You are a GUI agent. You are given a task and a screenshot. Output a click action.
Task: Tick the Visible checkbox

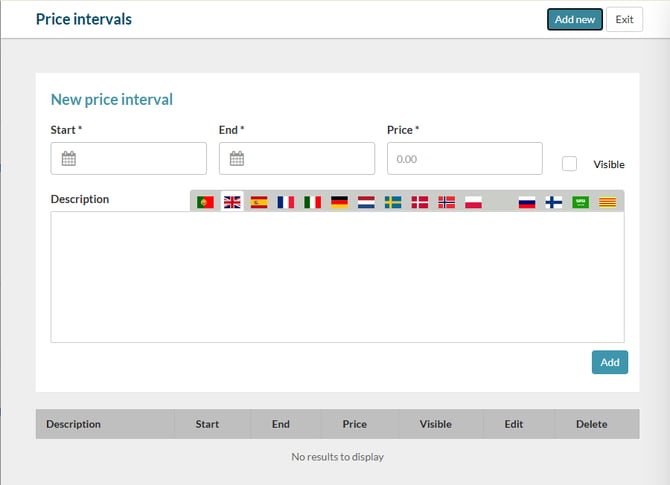click(x=569, y=164)
